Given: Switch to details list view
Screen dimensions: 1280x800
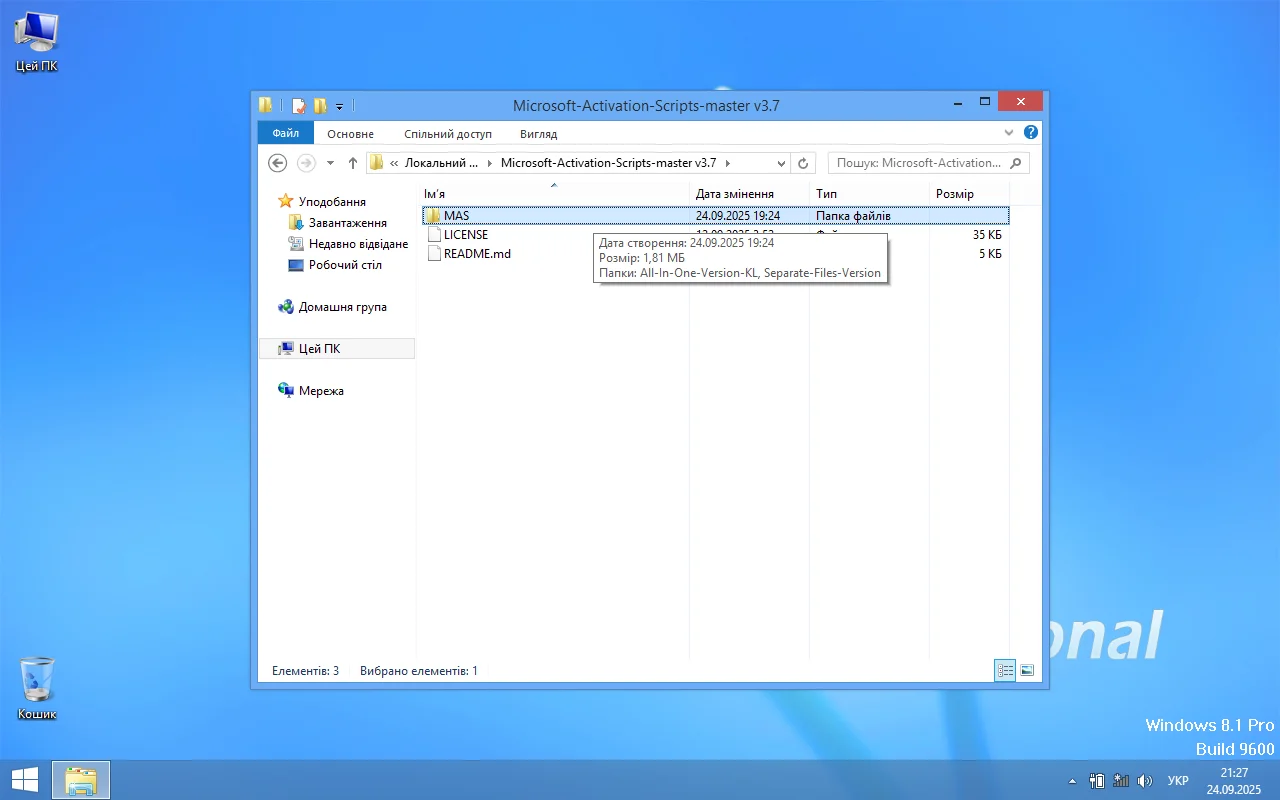Looking at the screenshot, I should coord(1005,670).
